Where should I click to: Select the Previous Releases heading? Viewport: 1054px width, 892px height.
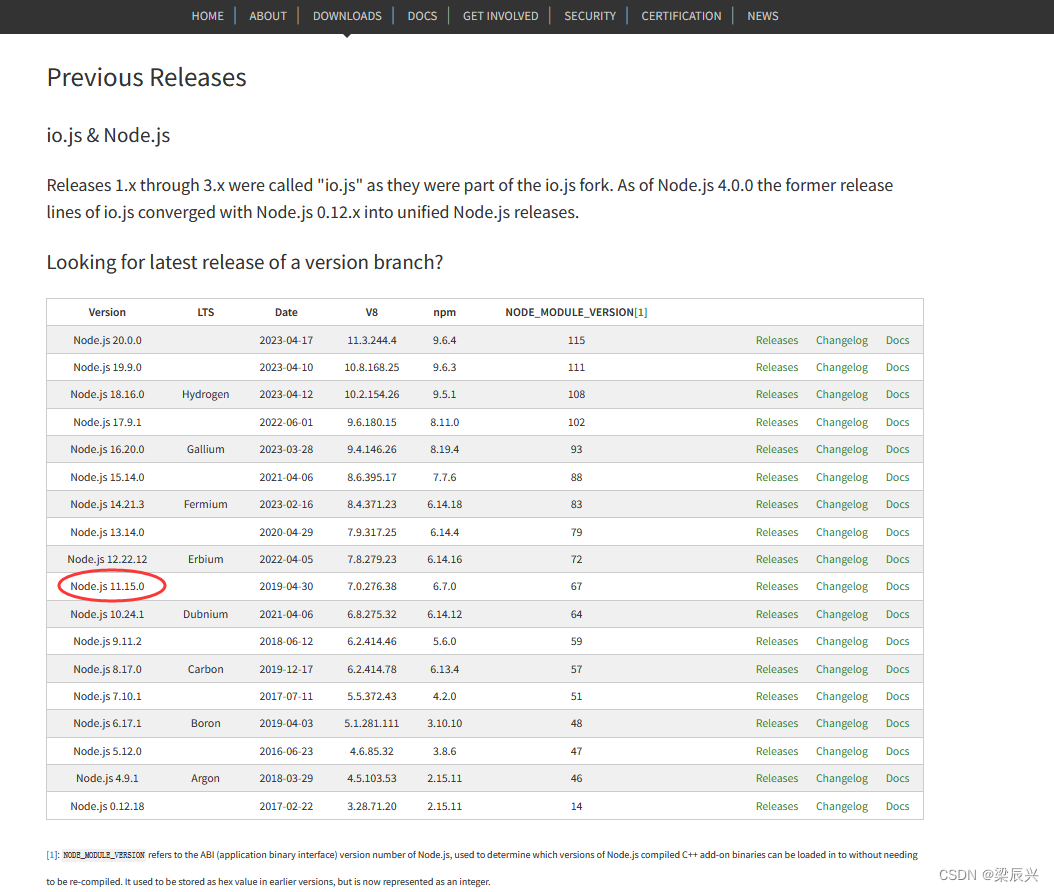(147, 77)
